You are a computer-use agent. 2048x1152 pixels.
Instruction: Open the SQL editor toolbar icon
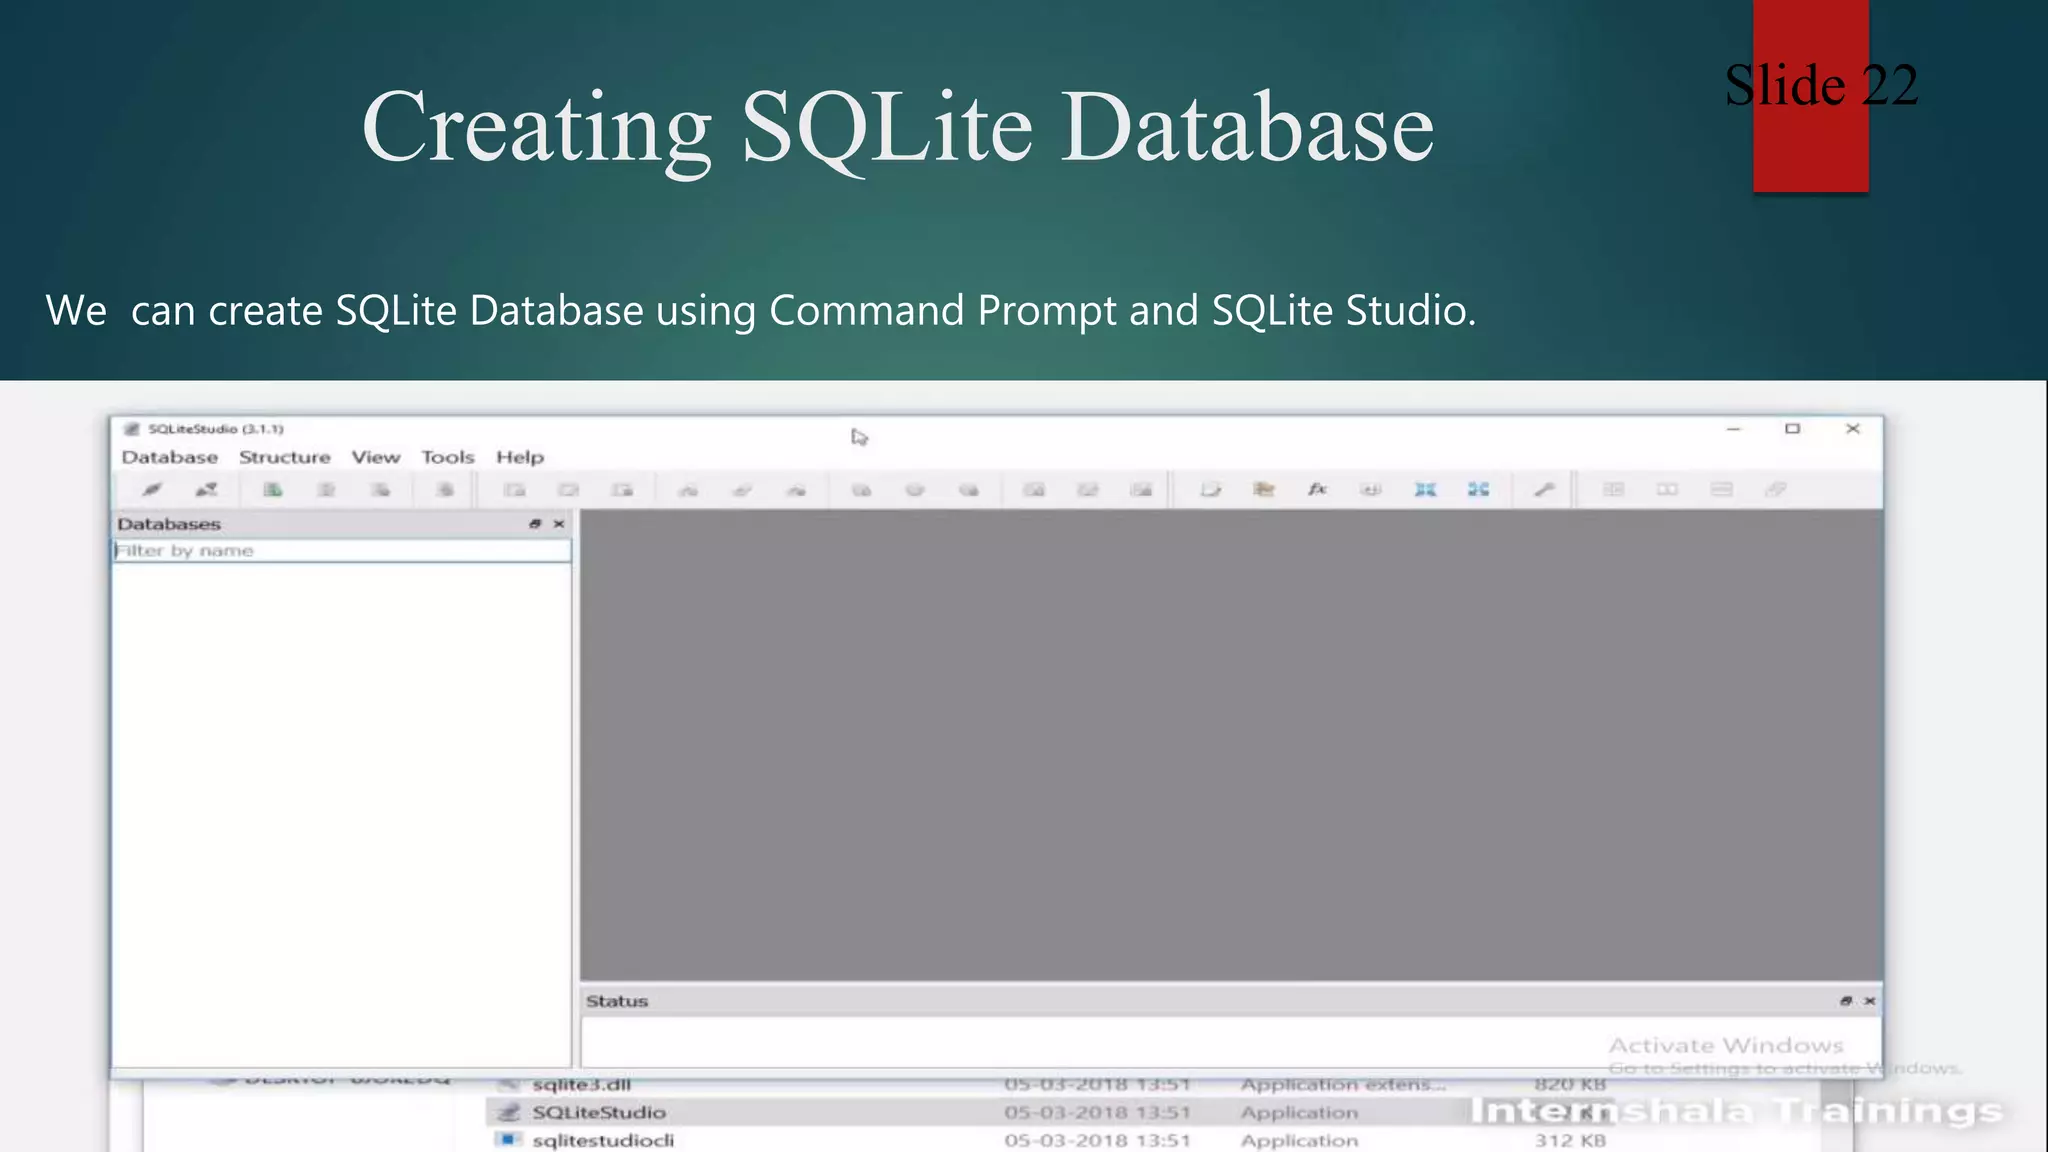pos(1211,490)
